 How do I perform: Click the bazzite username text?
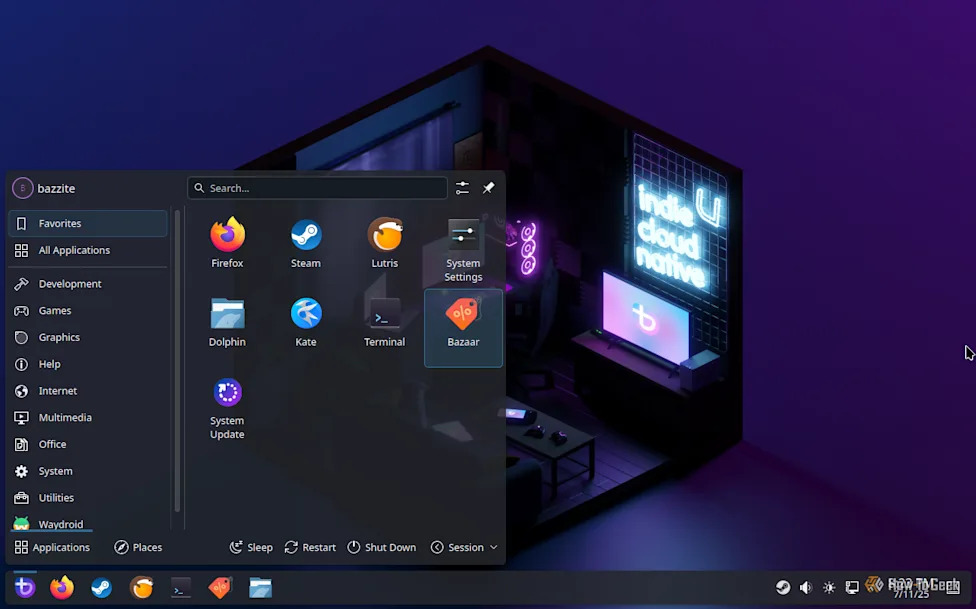click(x=56, y=188)
